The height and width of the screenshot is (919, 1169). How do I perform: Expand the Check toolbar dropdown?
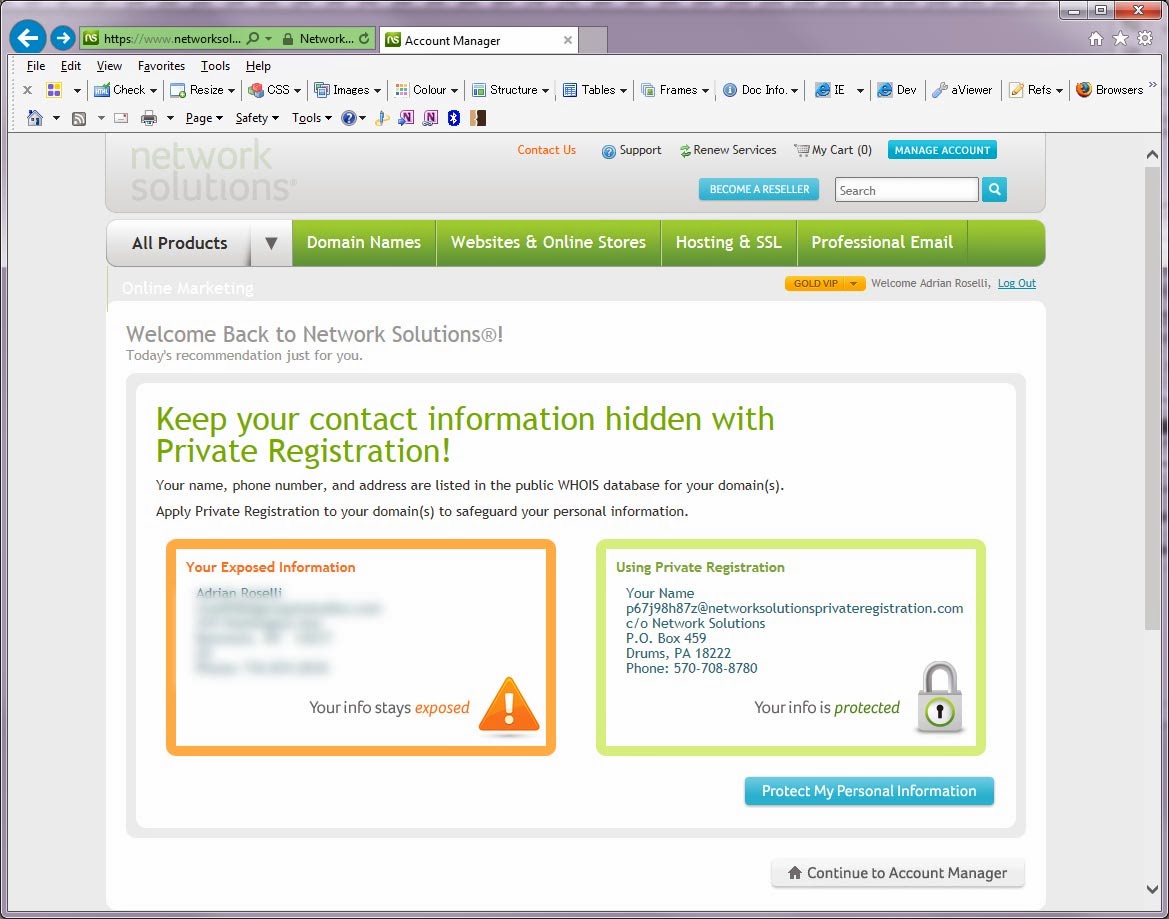tap(154, 90)
